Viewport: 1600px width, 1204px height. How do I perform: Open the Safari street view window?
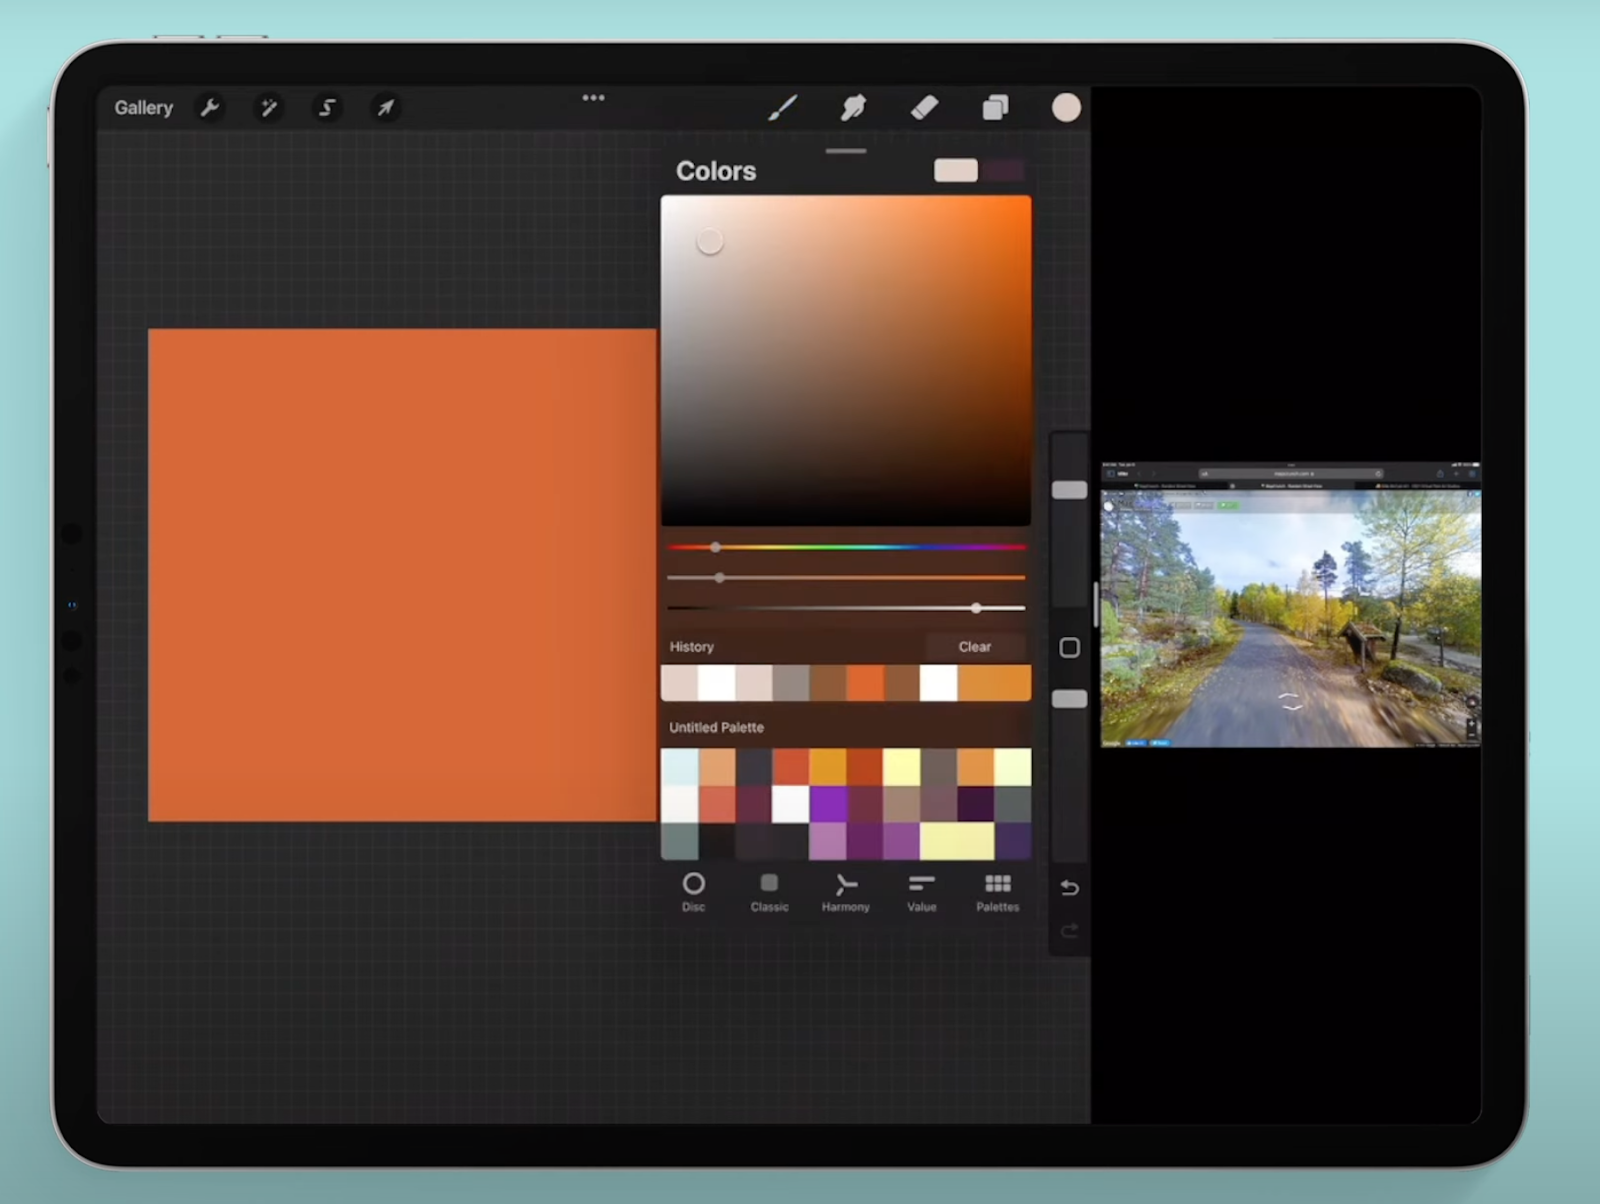coord(1290,605)
